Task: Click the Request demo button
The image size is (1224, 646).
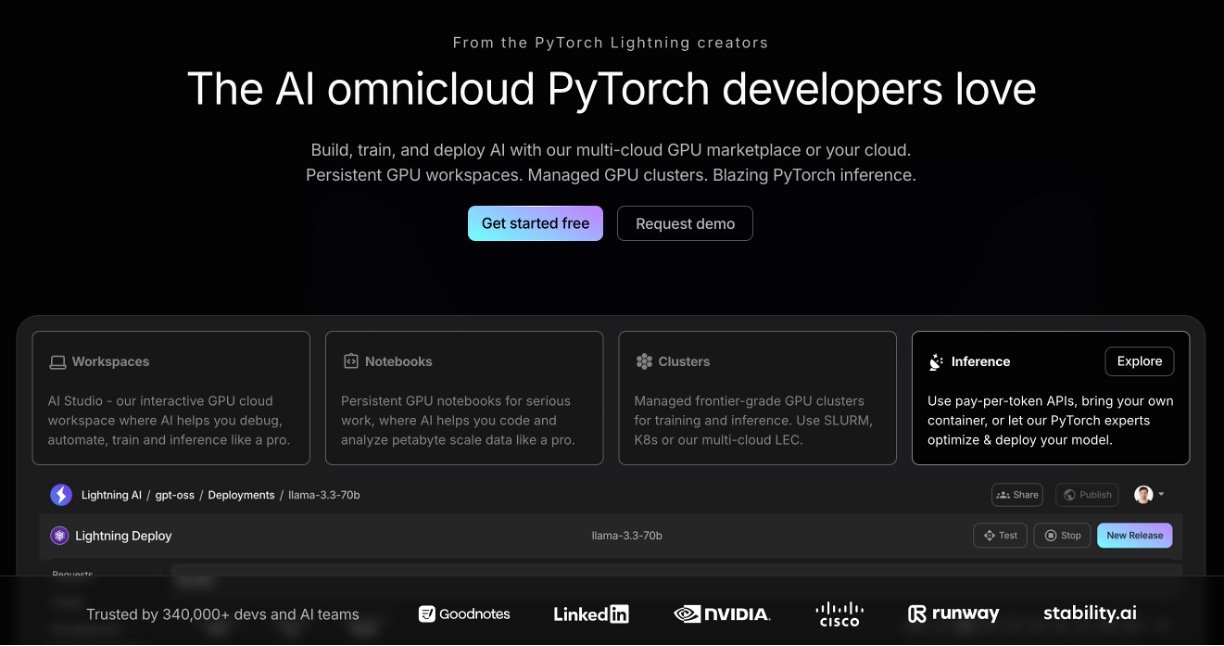Action: [685, 224]
